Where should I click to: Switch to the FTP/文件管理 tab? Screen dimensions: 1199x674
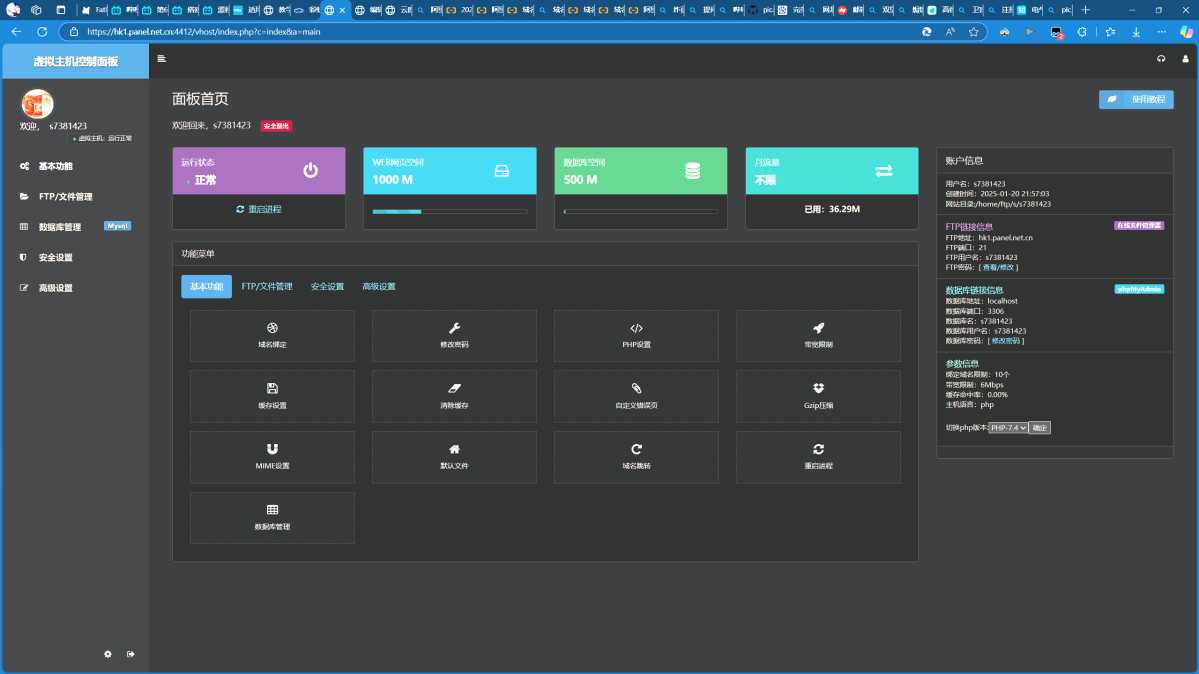tap(267, 287)
